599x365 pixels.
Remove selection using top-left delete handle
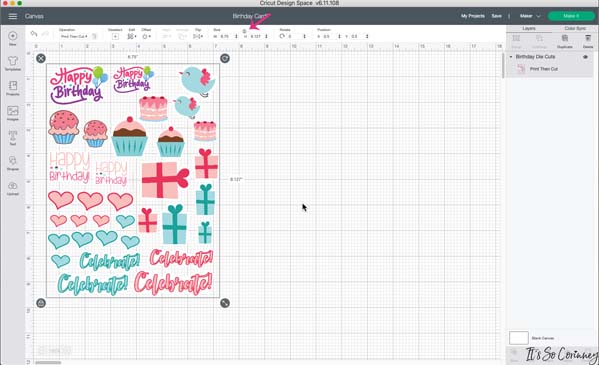41,58
